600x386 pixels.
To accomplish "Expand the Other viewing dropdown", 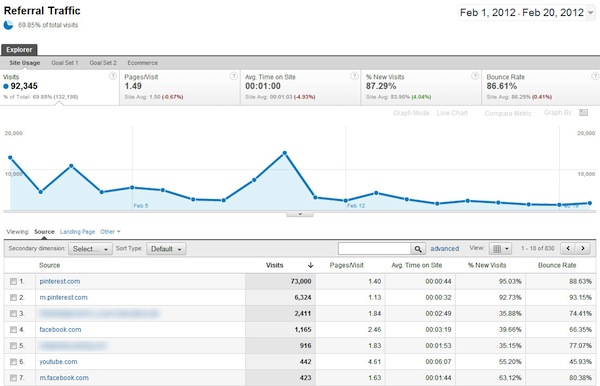I will pos(110,232).
